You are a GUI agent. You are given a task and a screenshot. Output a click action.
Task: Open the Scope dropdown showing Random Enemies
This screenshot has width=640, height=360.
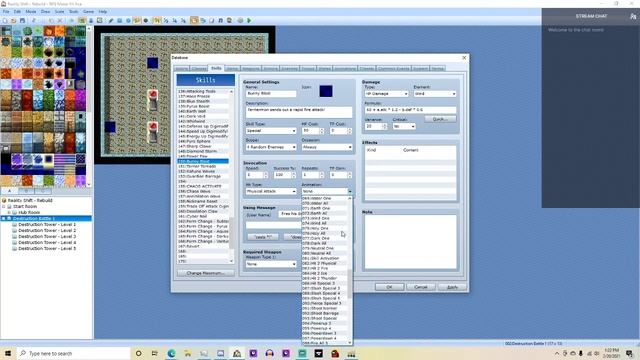271,147
